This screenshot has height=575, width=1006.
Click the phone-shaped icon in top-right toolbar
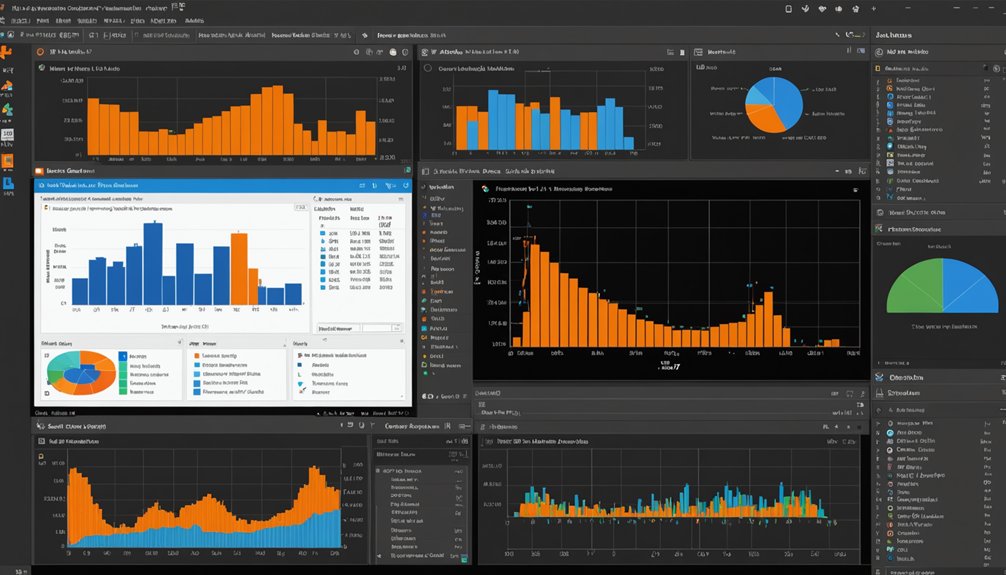(789, 8)
